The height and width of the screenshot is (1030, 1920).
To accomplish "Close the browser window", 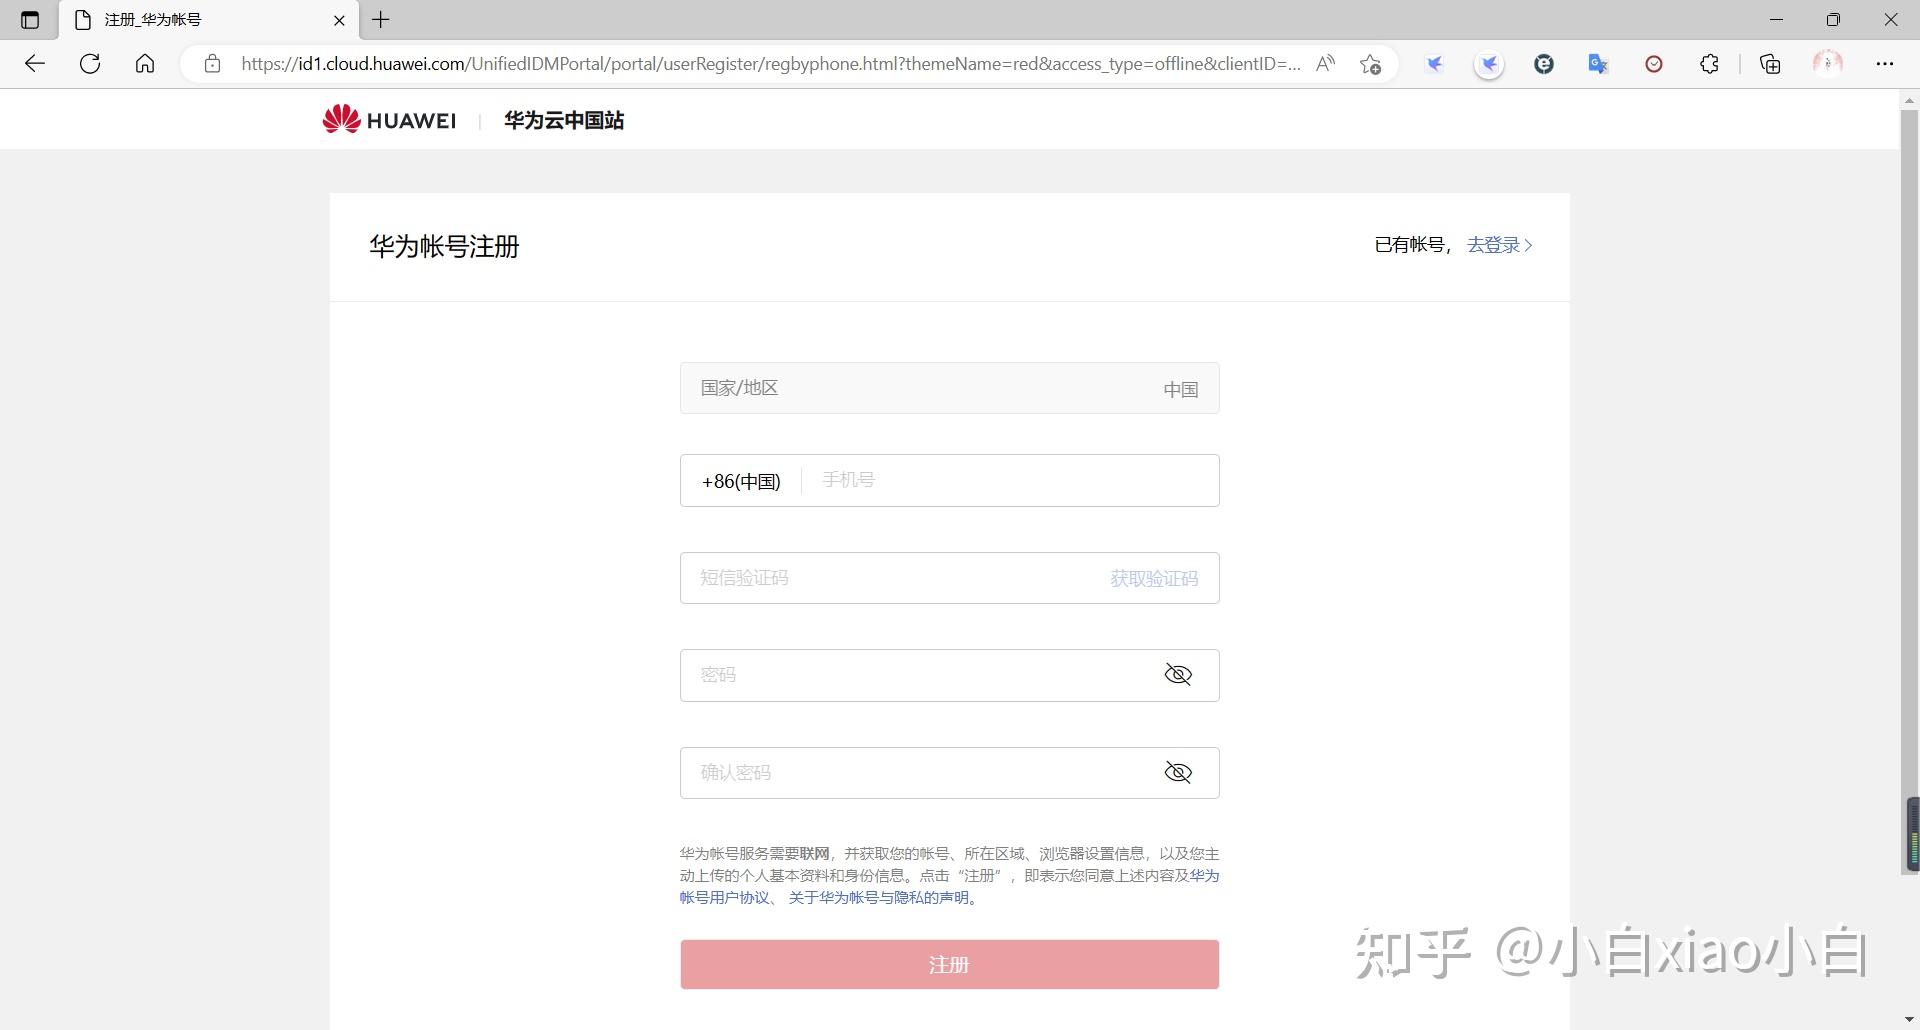I will point(1890,20).
